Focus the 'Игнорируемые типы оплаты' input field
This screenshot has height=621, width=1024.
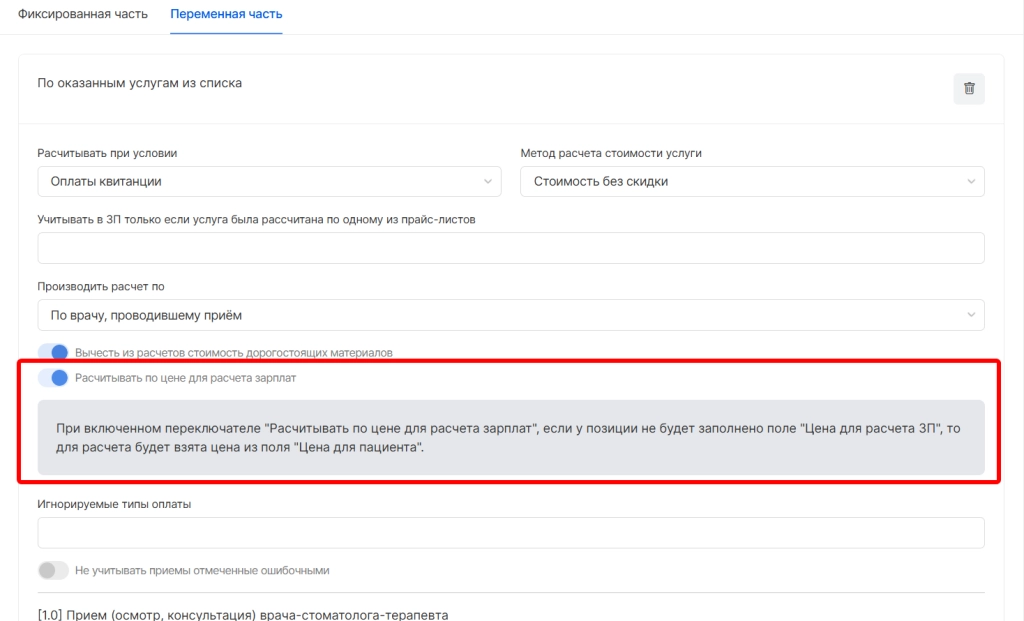510,532
